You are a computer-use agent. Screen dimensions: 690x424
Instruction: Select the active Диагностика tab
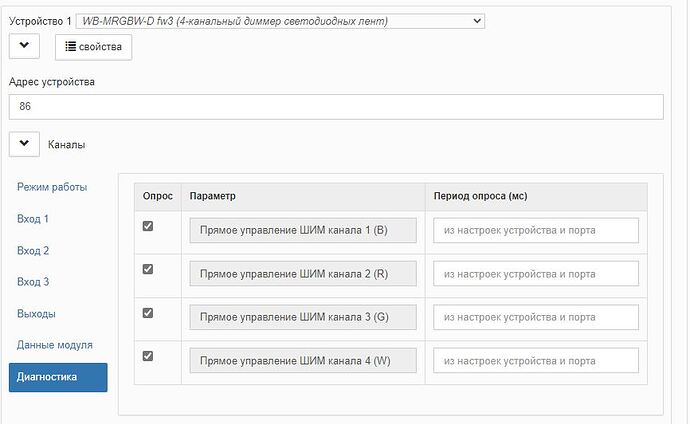click(x=58, y=377)
